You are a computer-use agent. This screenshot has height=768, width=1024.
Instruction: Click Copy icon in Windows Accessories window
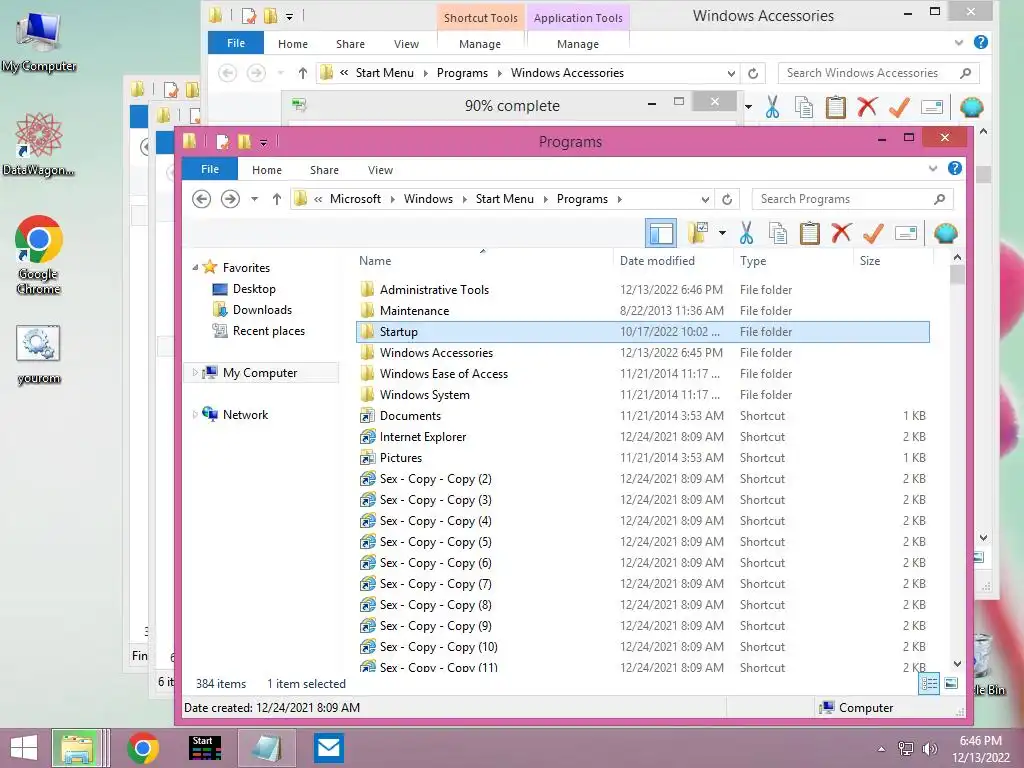pos(804,107)
